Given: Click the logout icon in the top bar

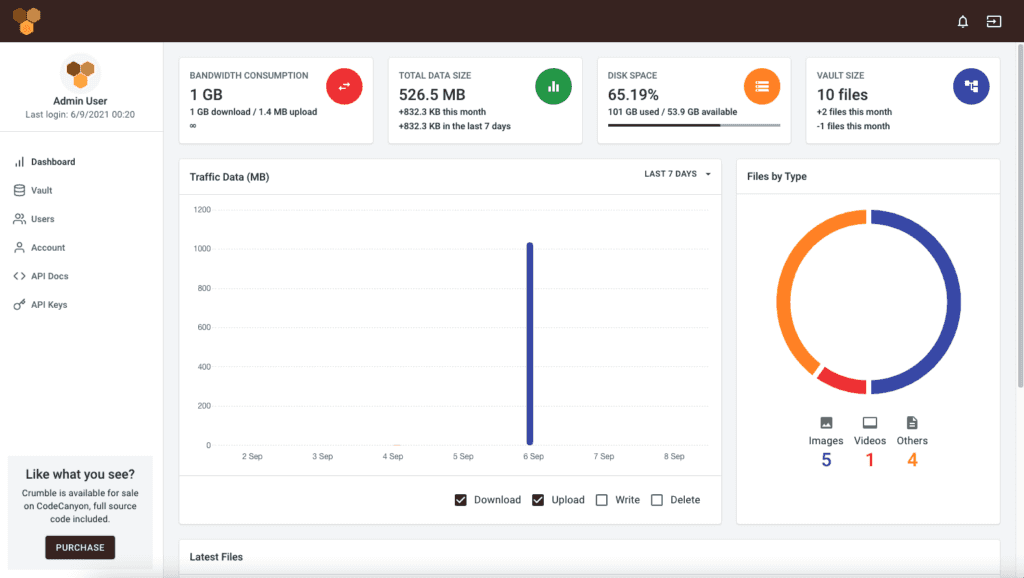Looking at the screenshot, I should [993, 20].
